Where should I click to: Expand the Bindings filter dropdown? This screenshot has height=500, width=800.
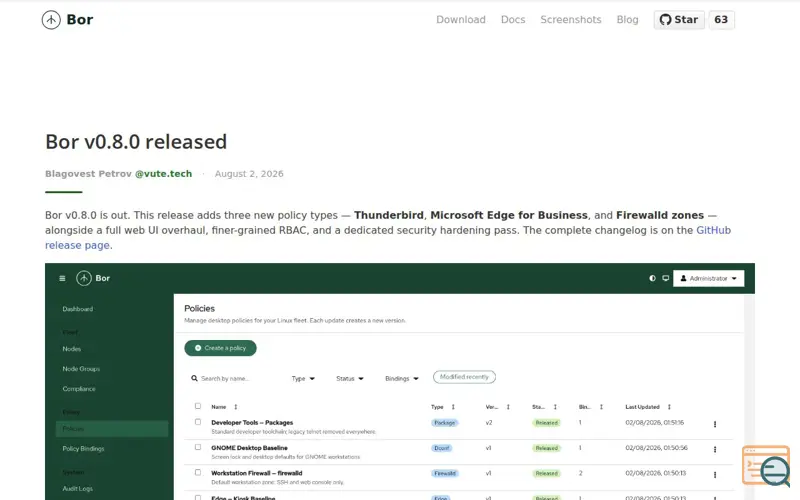[402, 379]
